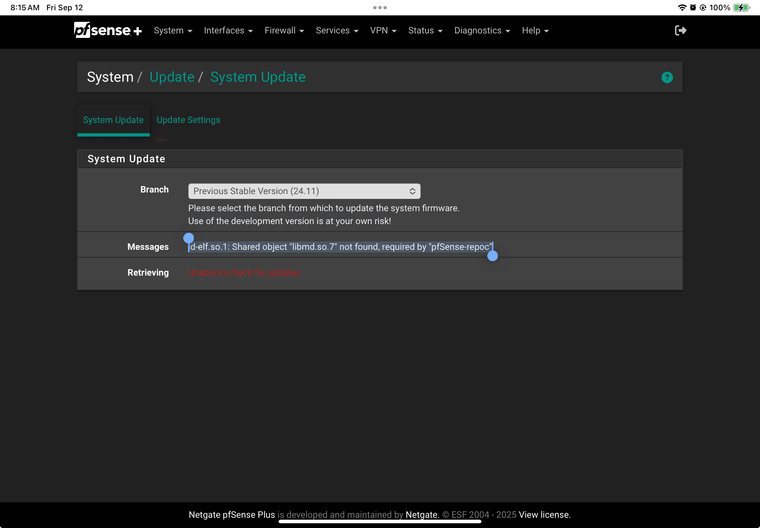Tap the home indicator bar at bottom
760x528 pixels.
pyautogui.click(x=380, y=522)
